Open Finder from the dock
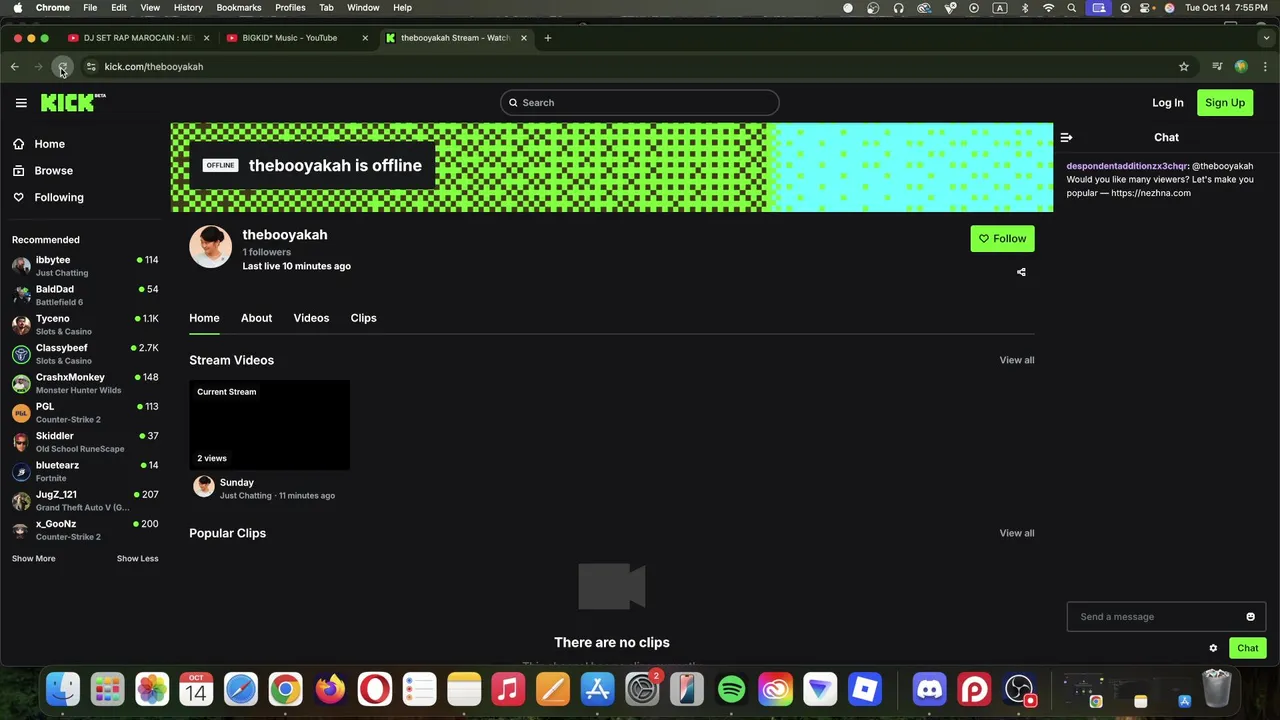 63,689
